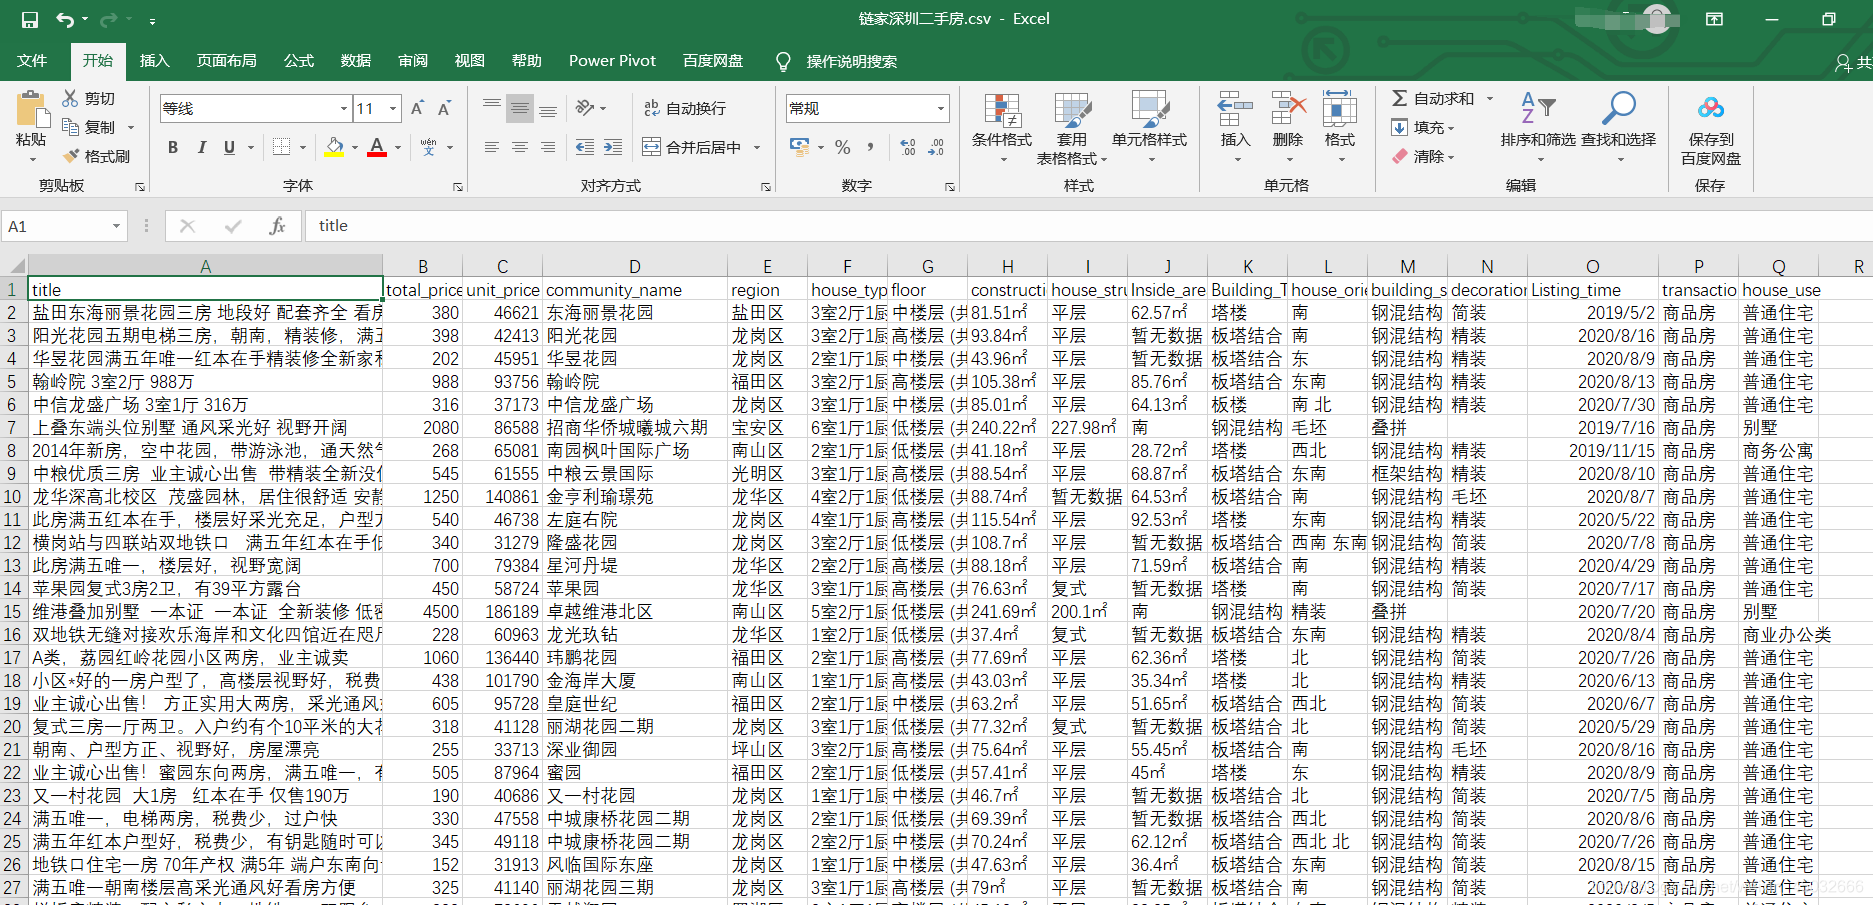Apply comma thousands separator style

click(870, 147)
